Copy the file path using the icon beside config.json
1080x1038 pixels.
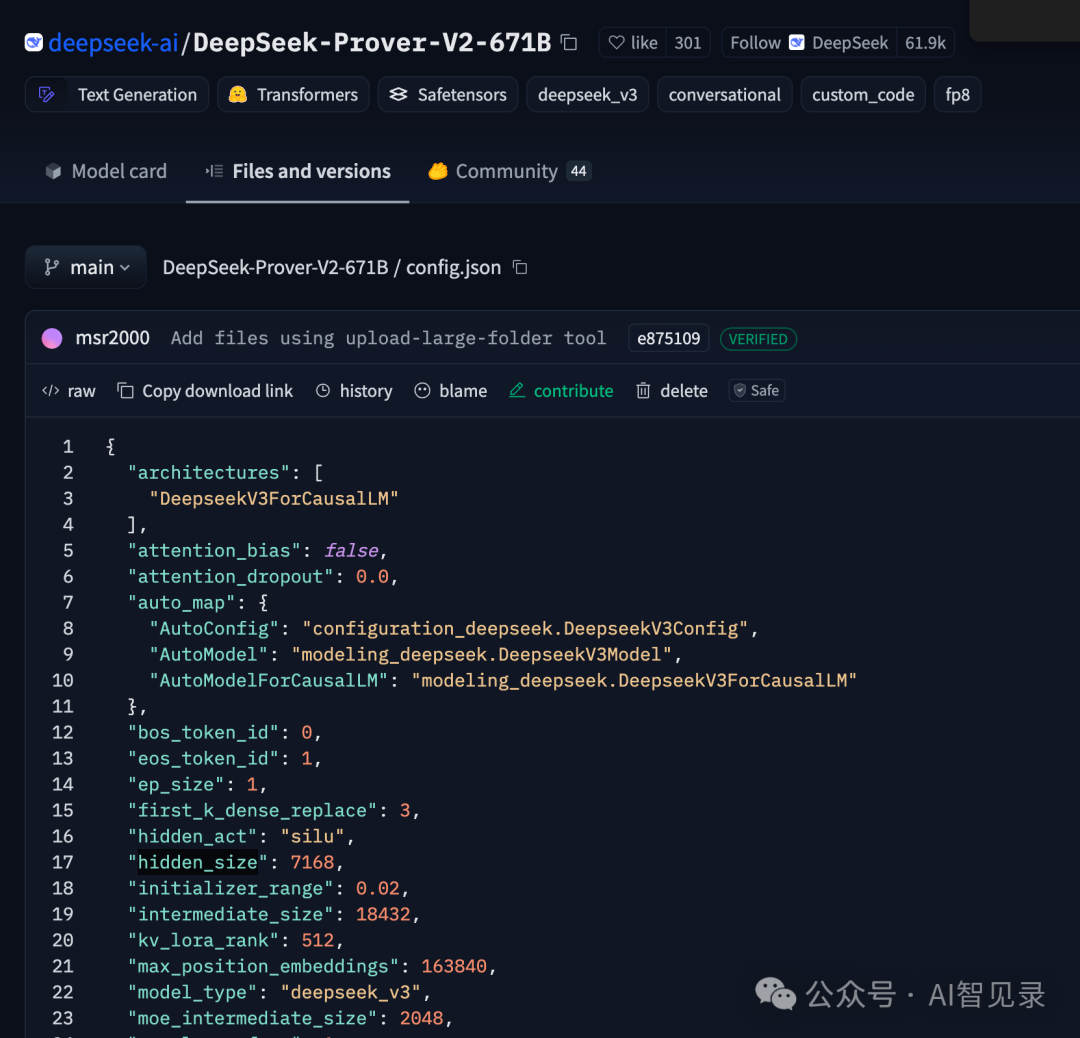click(x=520, y=267)
